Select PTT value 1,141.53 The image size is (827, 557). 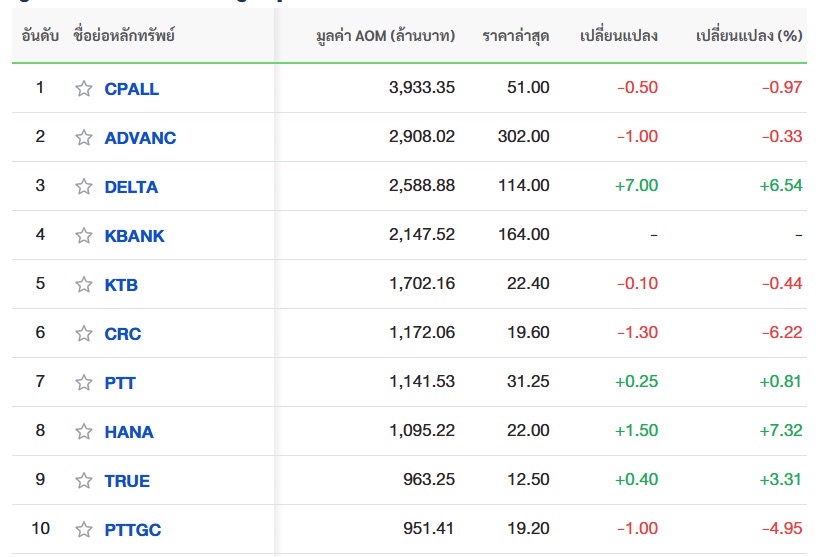422,382
